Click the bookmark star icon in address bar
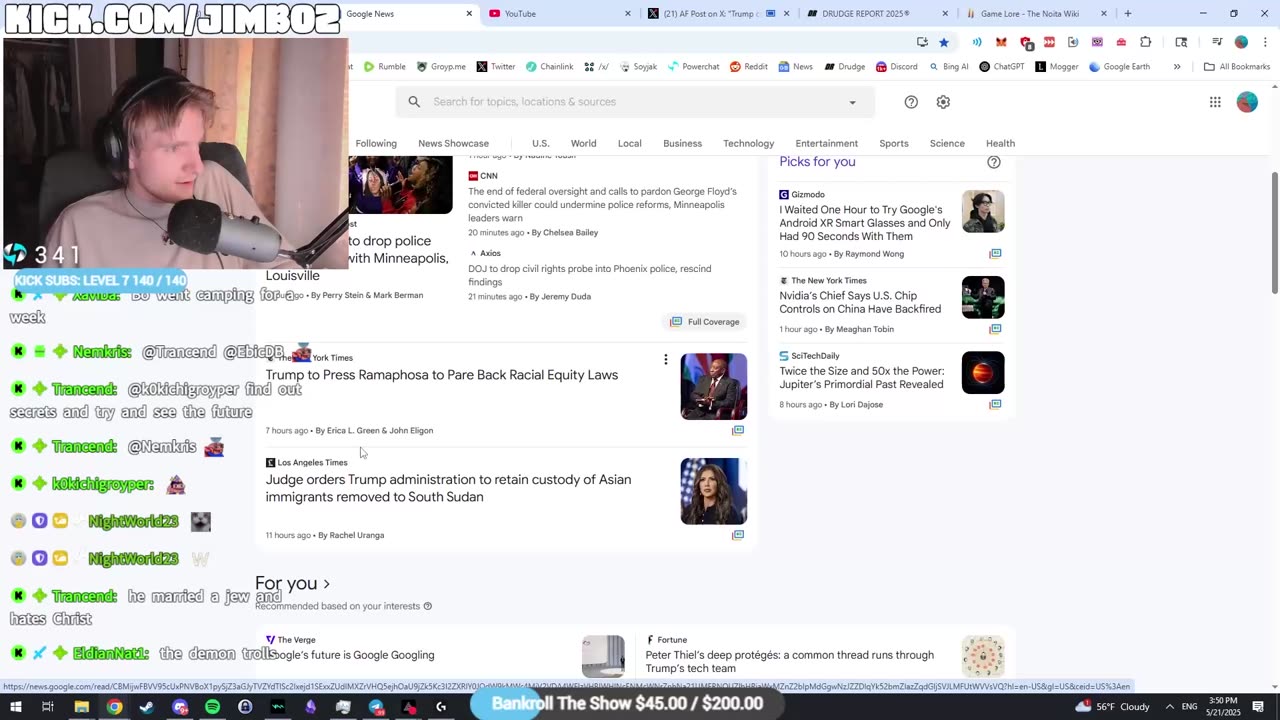 pyautogui.click(x=943, y=42)
